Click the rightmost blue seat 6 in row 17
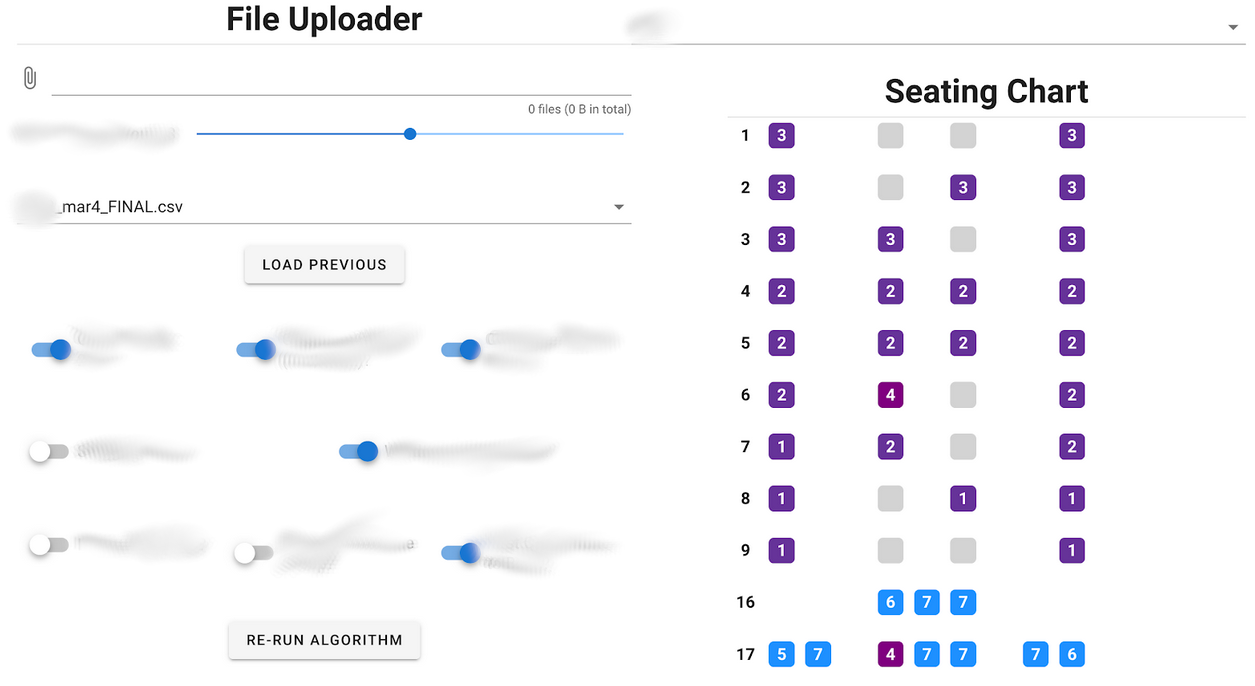Image resolution: width=1255 pixels, height=686 pixels. click(1072, 654)
